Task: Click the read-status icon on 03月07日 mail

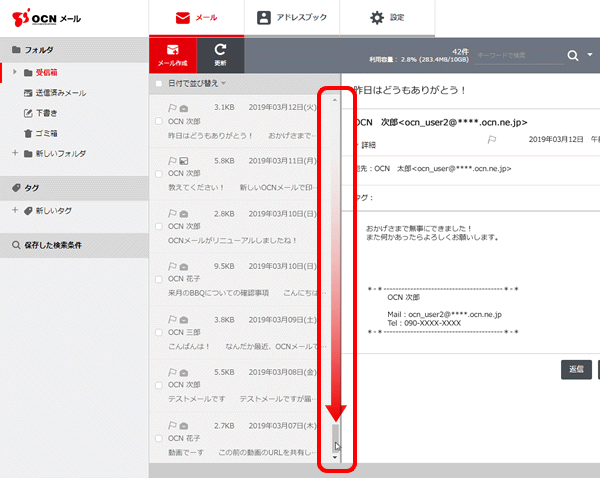Action: coord(184,426)
